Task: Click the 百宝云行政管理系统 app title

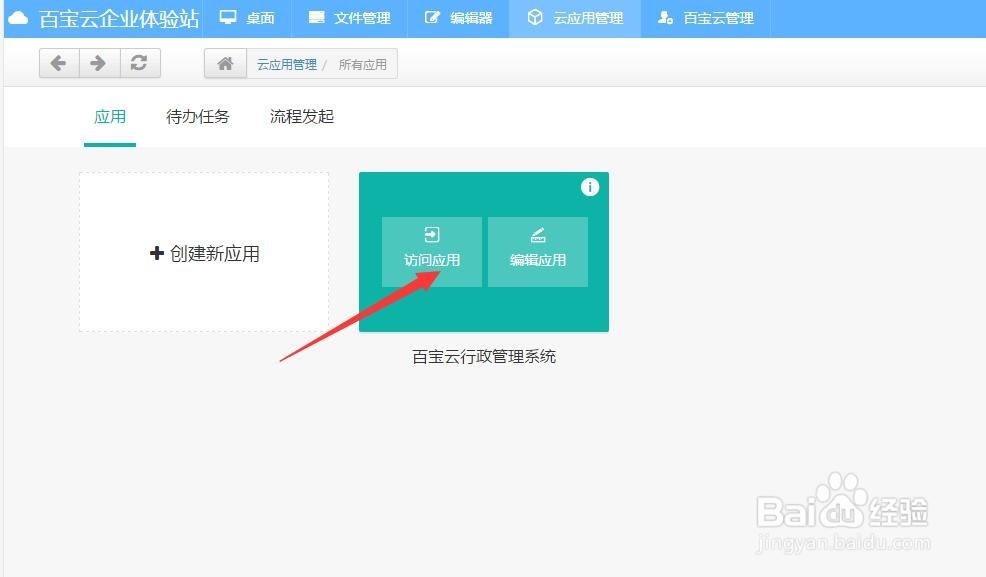Action: click(483, 356)
